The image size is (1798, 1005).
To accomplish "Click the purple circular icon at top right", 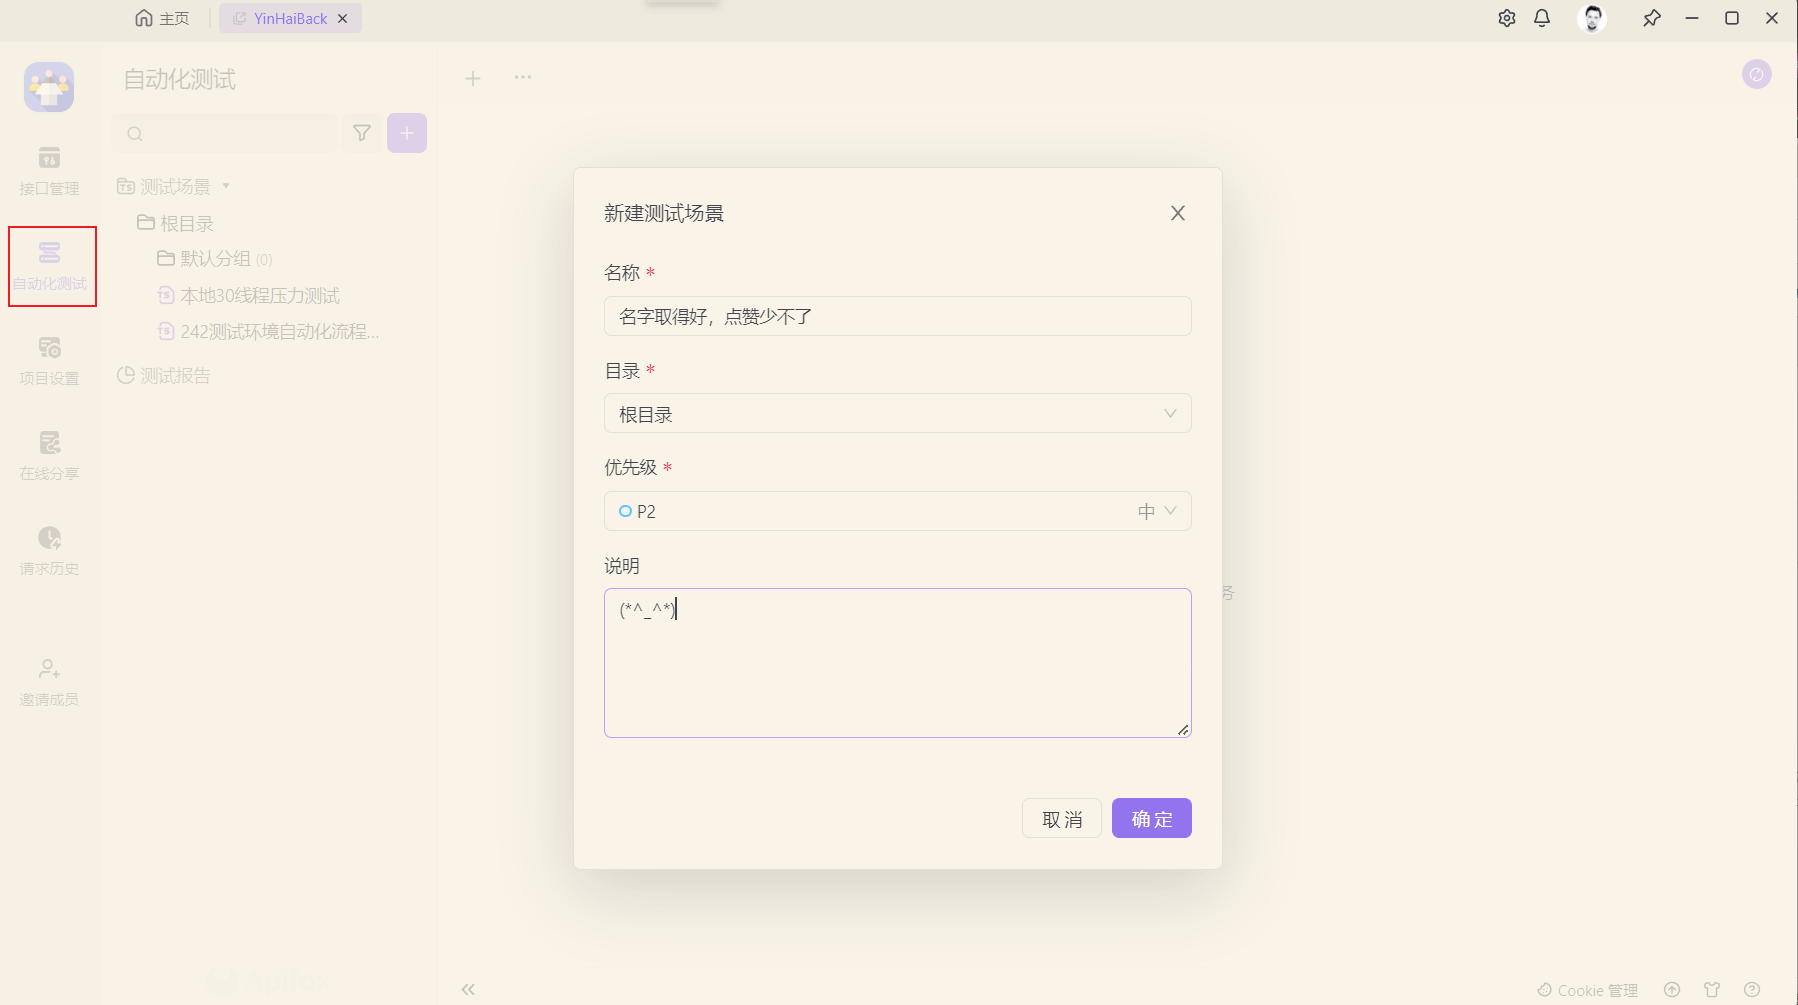I will coord(1757,74).
